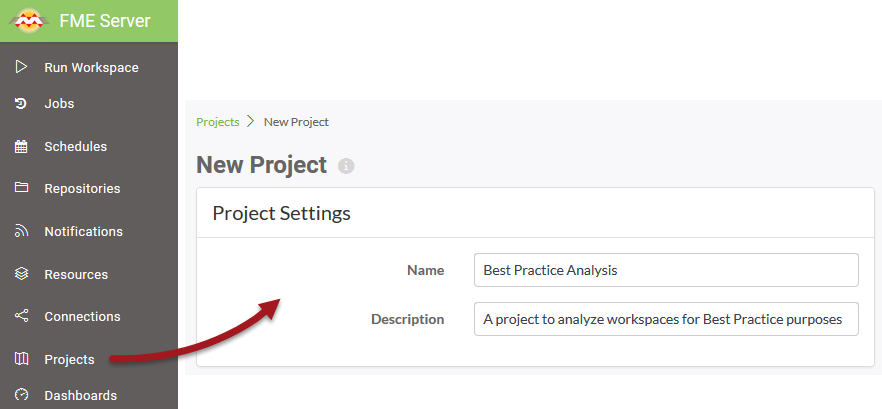Viewport: 882px width, 409px height.
Task: Go to the Jobs sidebar entry
Action: (x=89, y=104)
